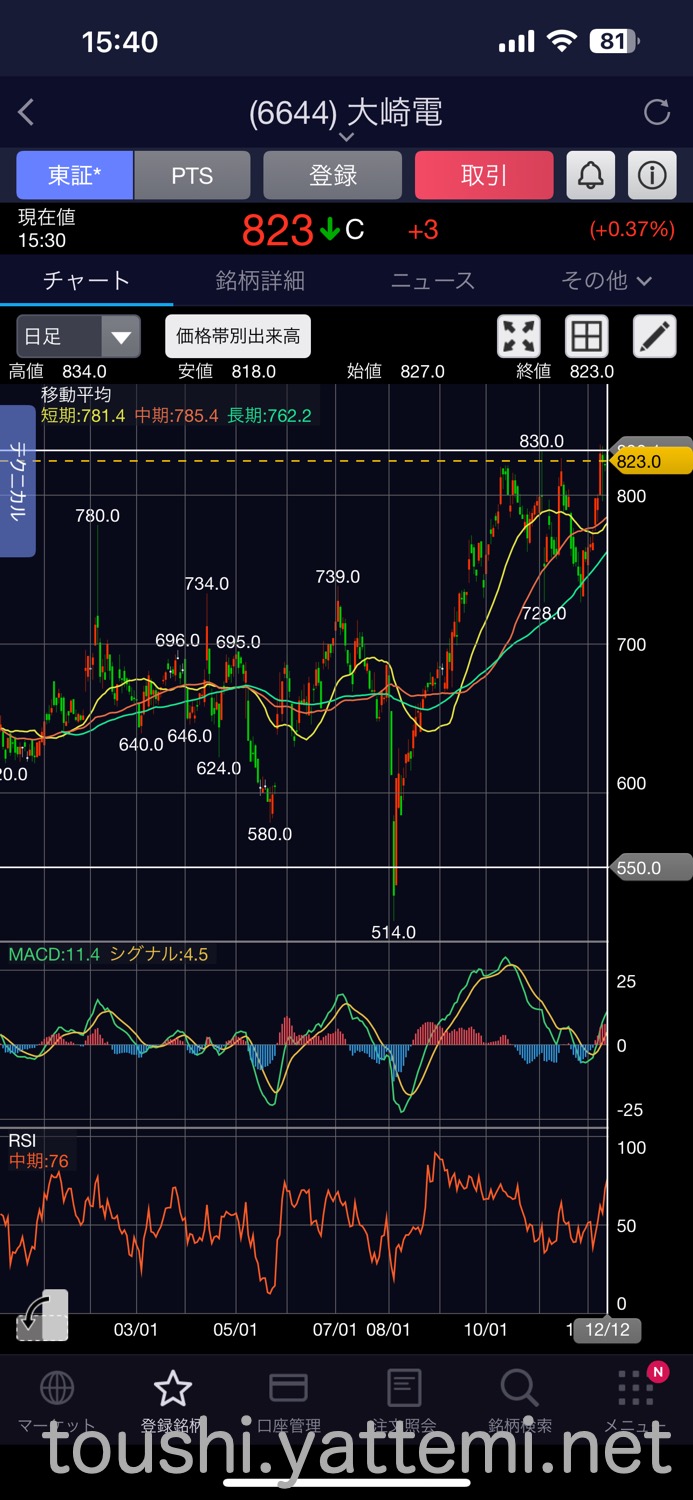Switch to ニュース tab
The height and width of the screenshot is (1500, 693).
[432, 281]
